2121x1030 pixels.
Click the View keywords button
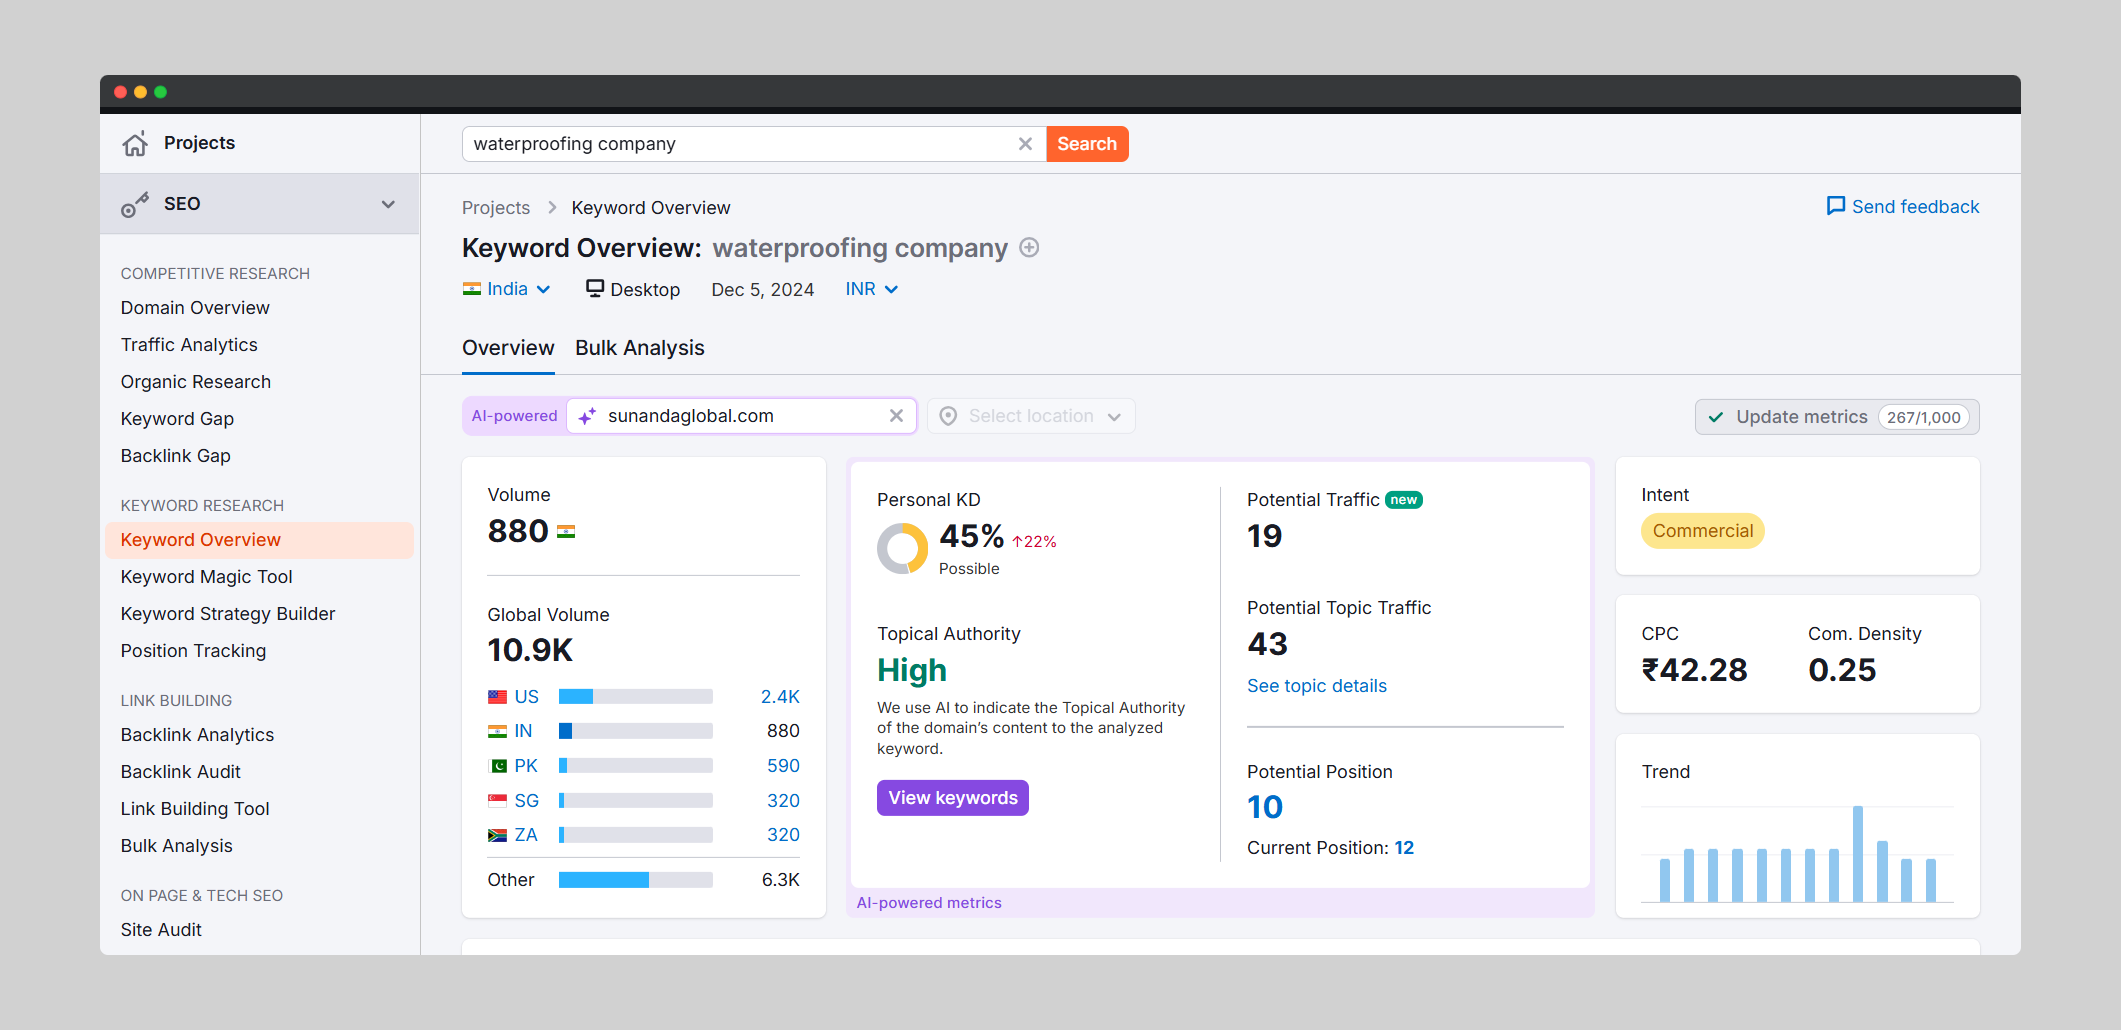(952, 798)
